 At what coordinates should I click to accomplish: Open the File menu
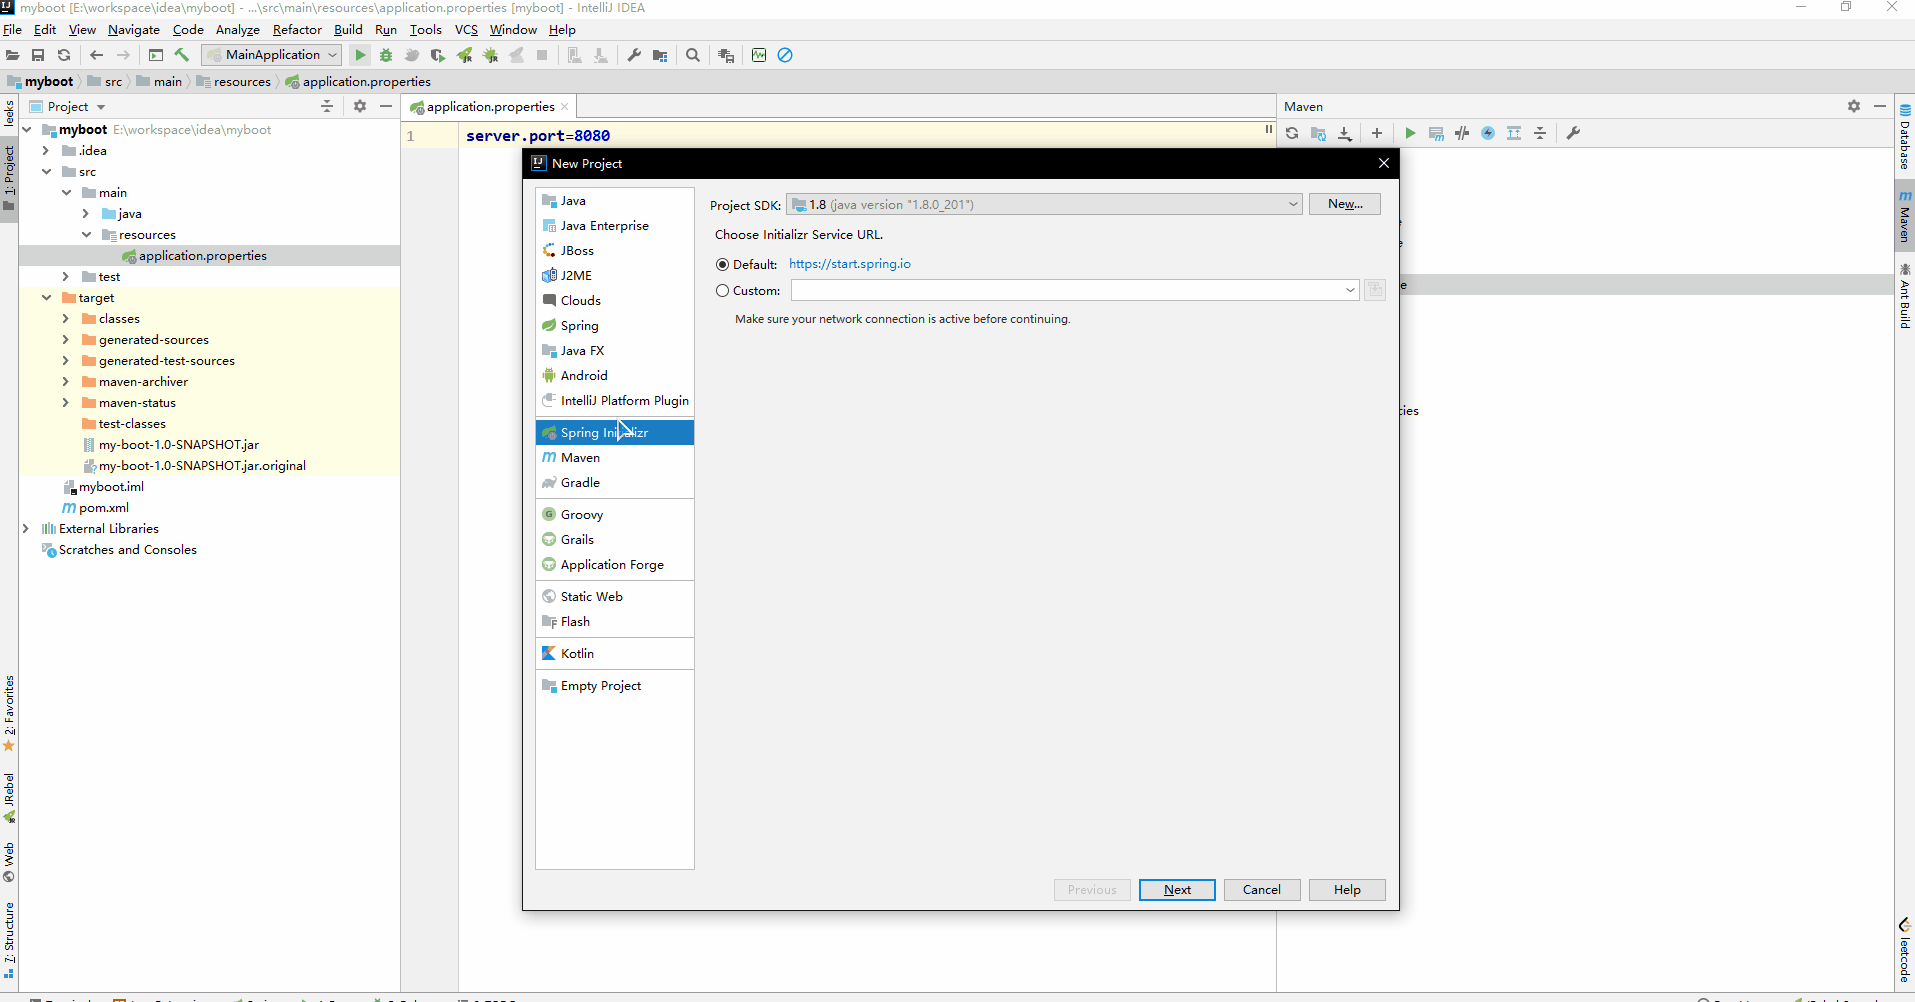pos(12,30)
